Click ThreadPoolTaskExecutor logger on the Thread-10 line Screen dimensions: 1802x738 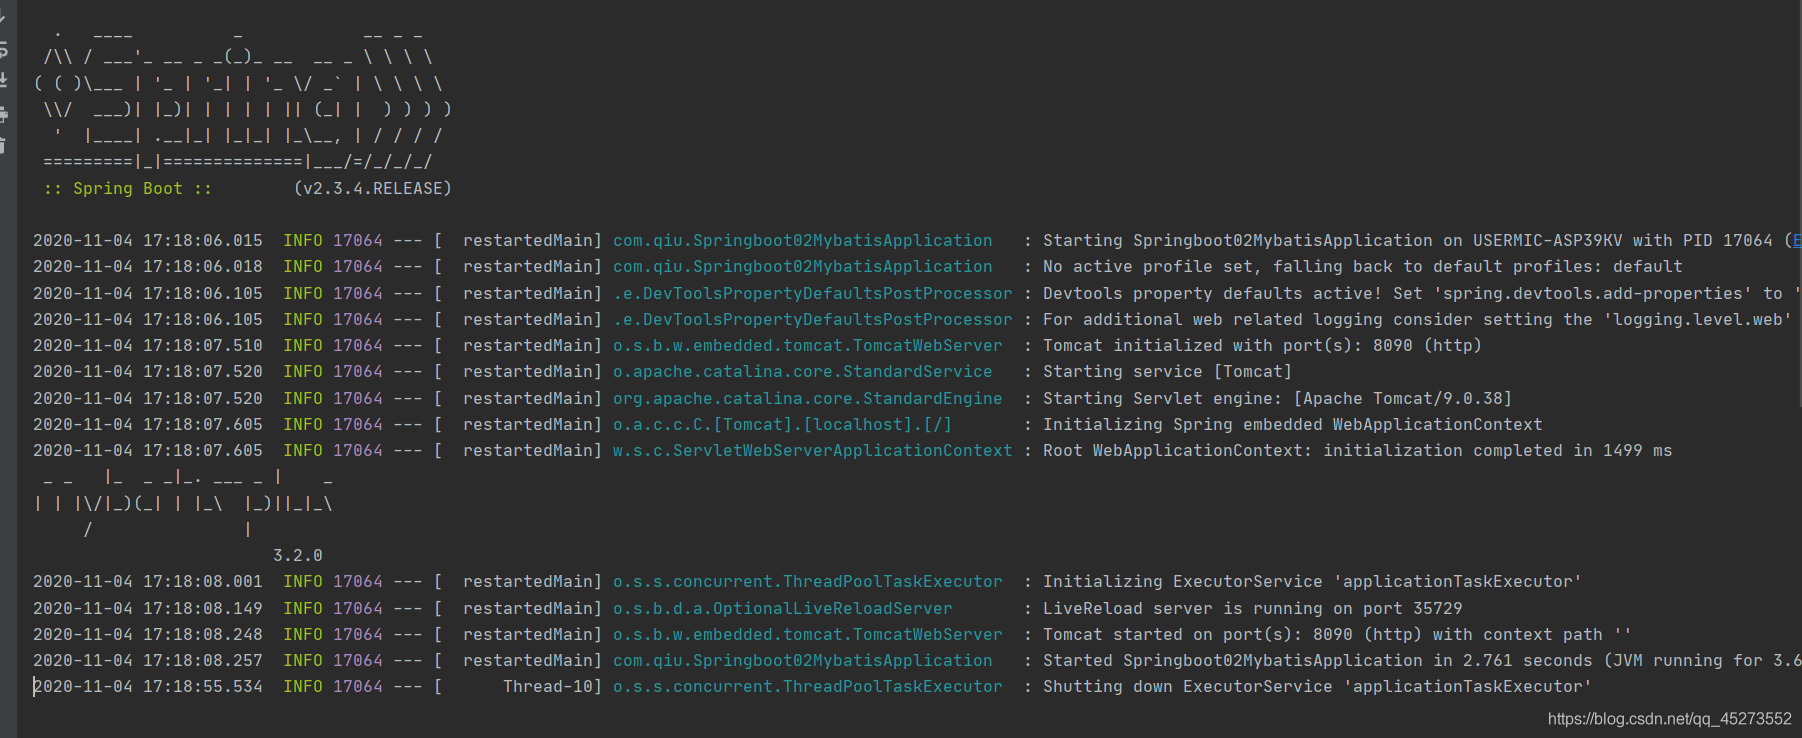click(x=808, y=686)
